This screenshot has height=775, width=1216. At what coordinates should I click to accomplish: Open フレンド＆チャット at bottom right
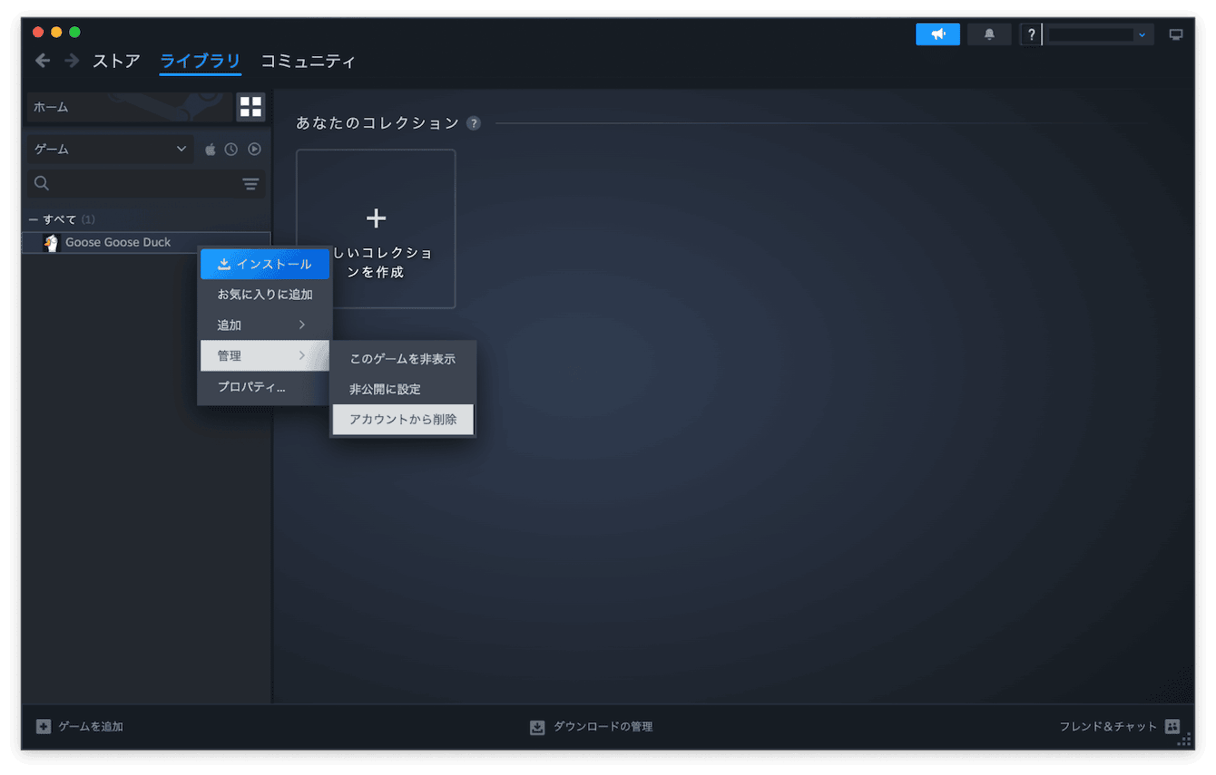pyautogui.click(x=1108, y=727)
